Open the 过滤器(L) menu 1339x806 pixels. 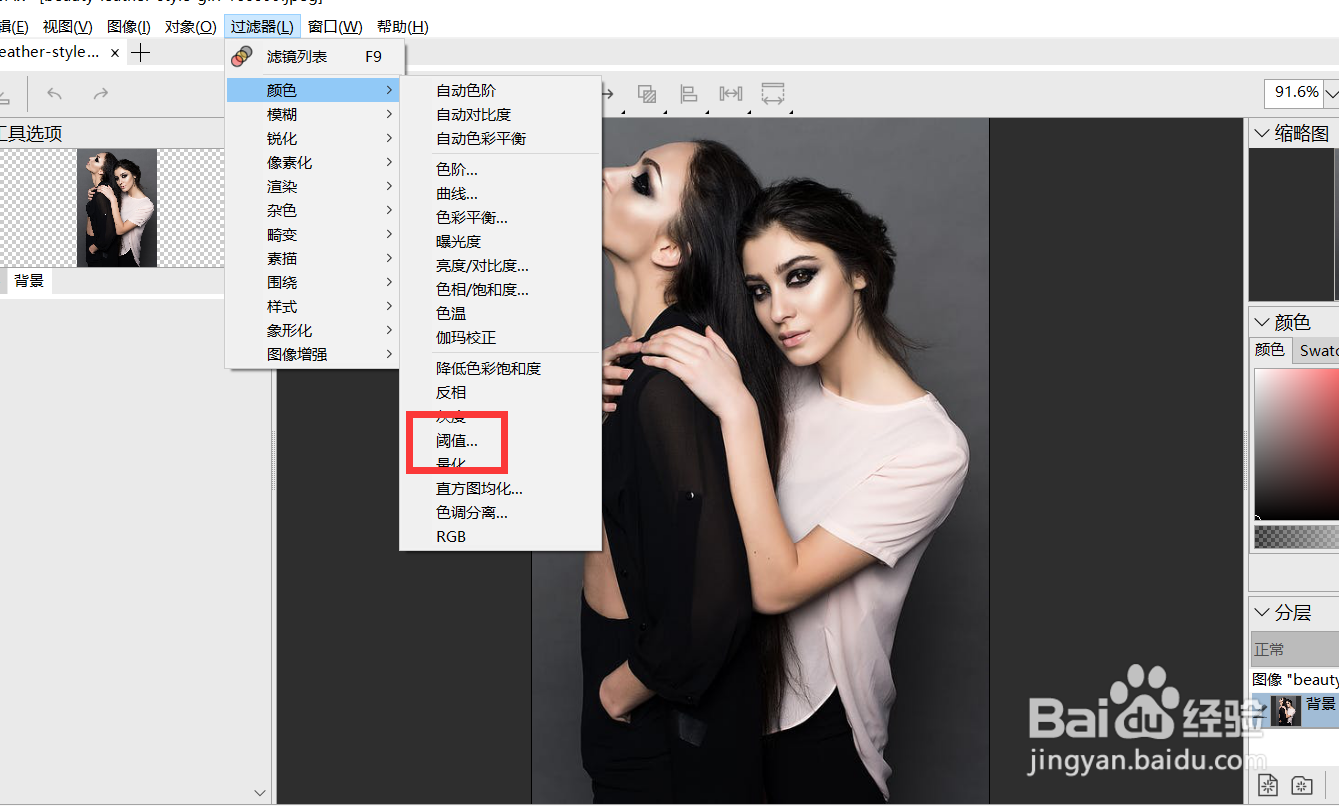click(262, 27)
